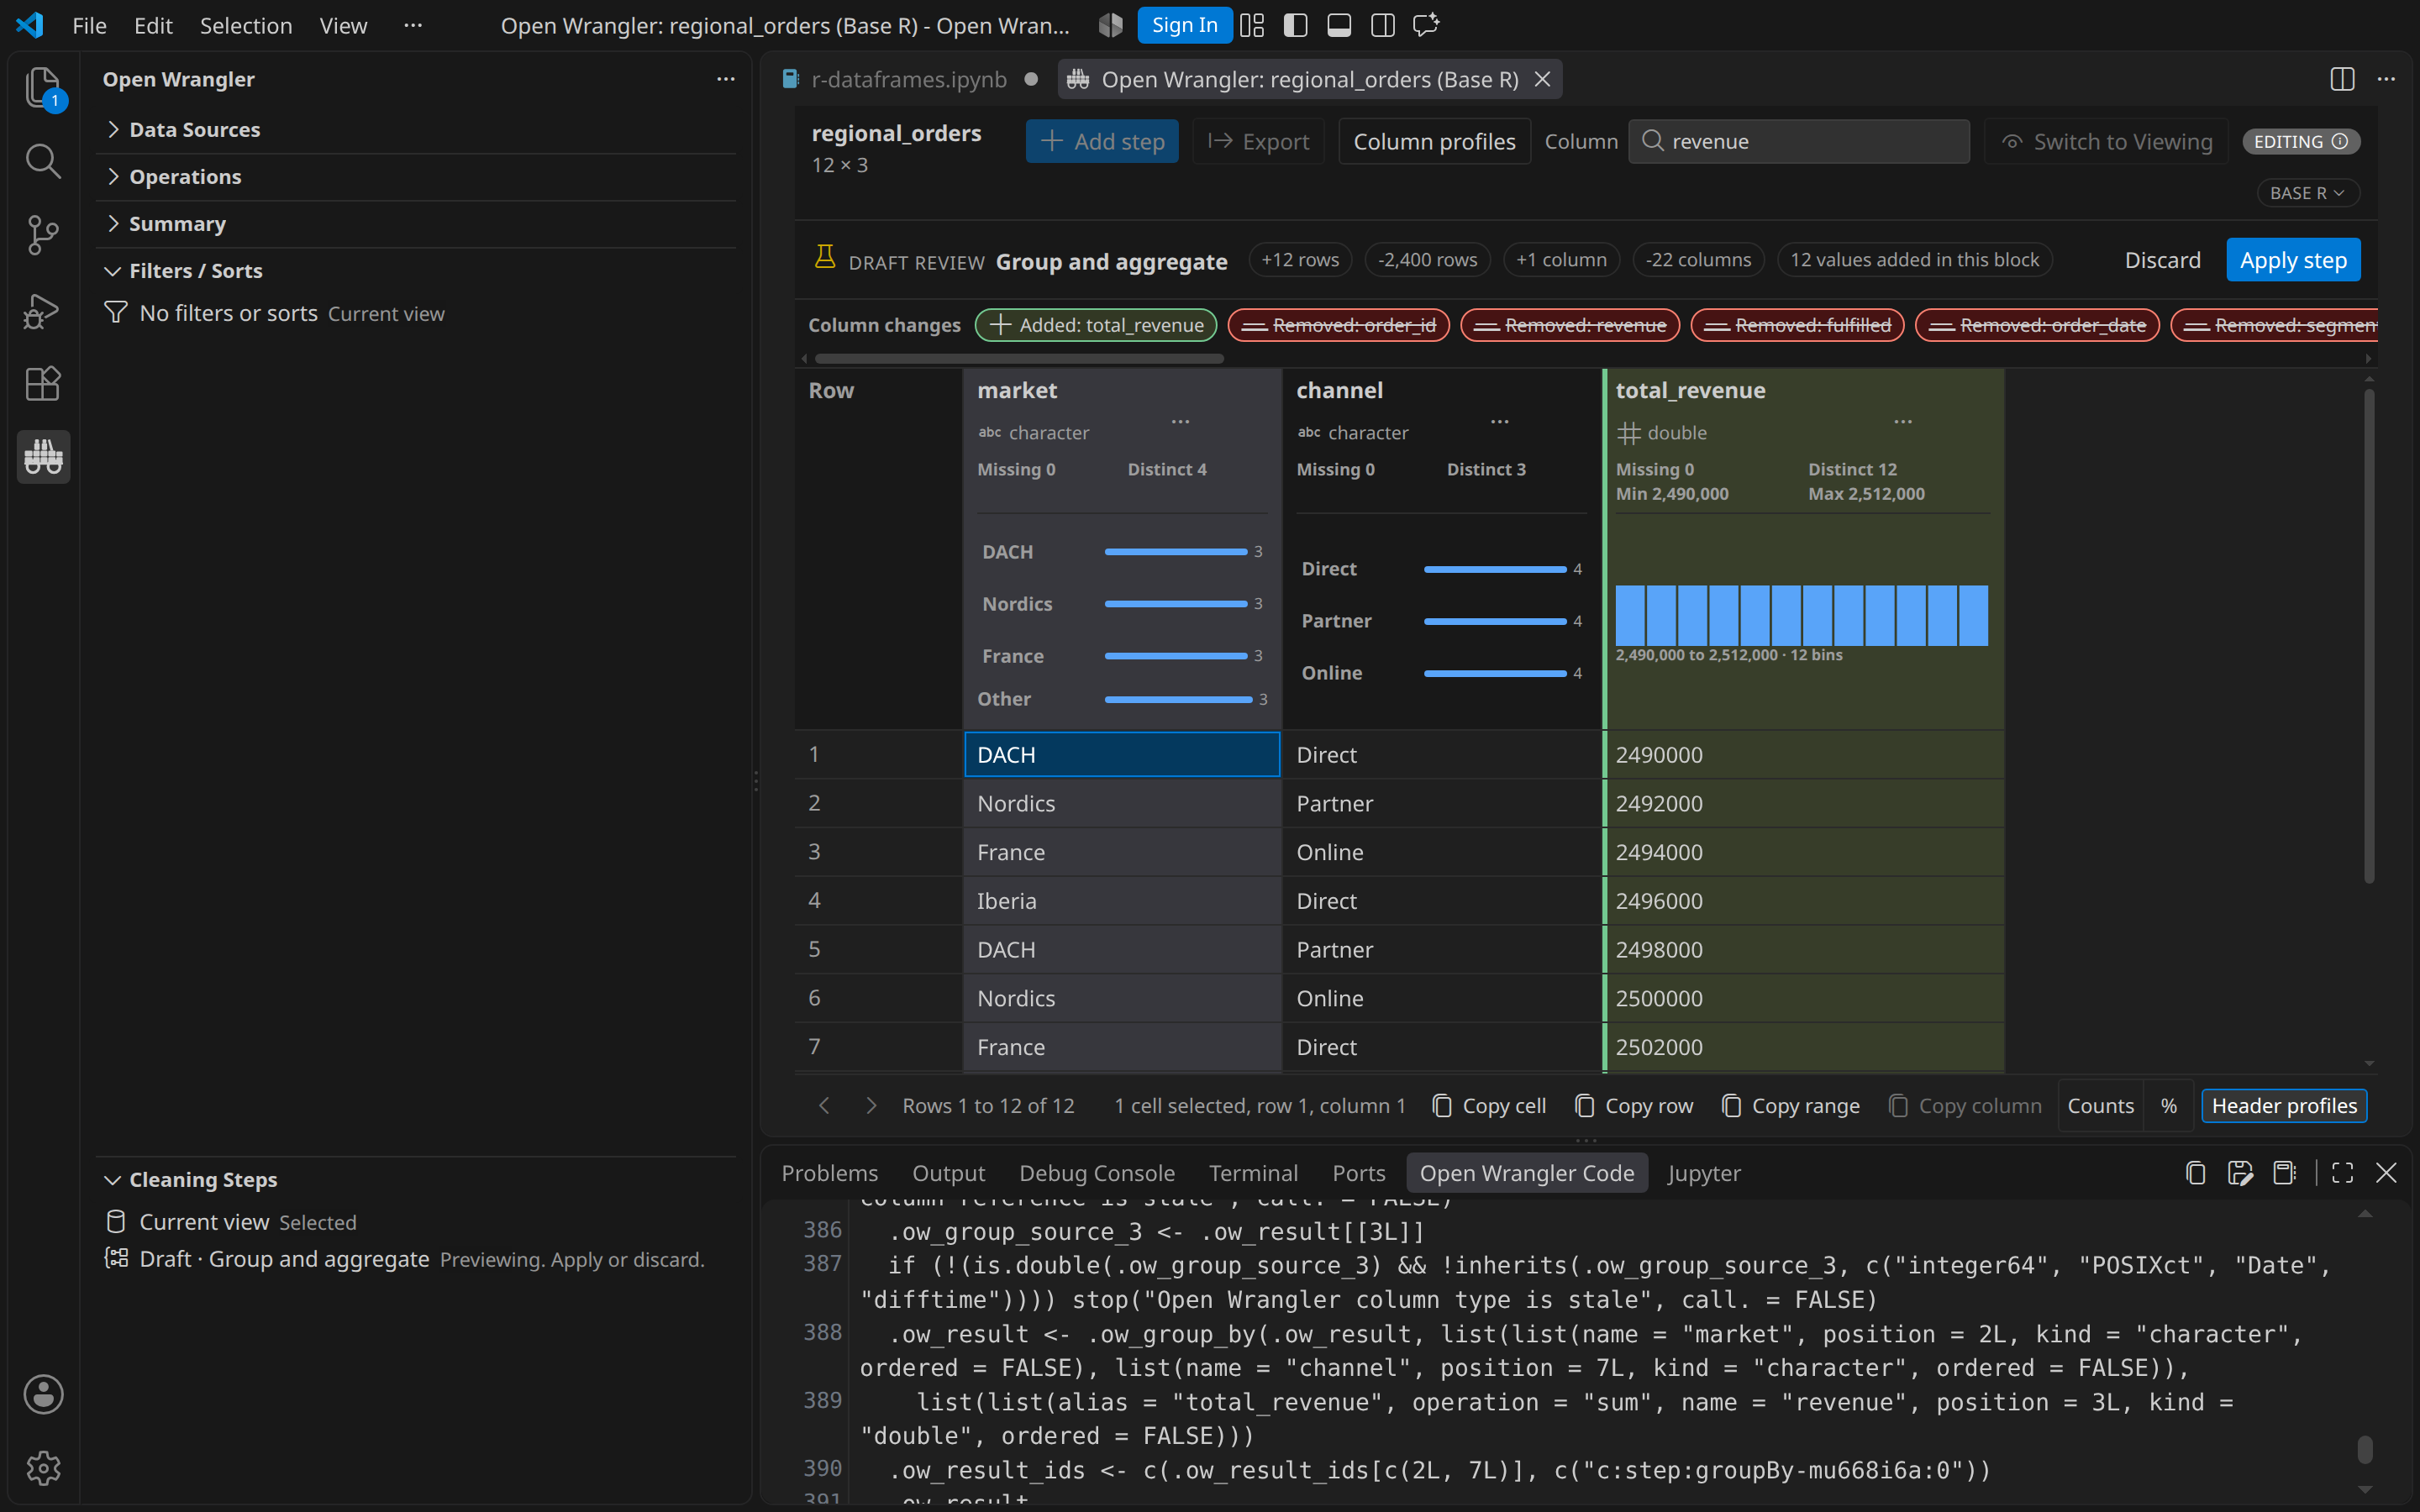Open the Extensions view icon
The height and width of the screenshot is (1512, 2420).
tap(43, 383)
